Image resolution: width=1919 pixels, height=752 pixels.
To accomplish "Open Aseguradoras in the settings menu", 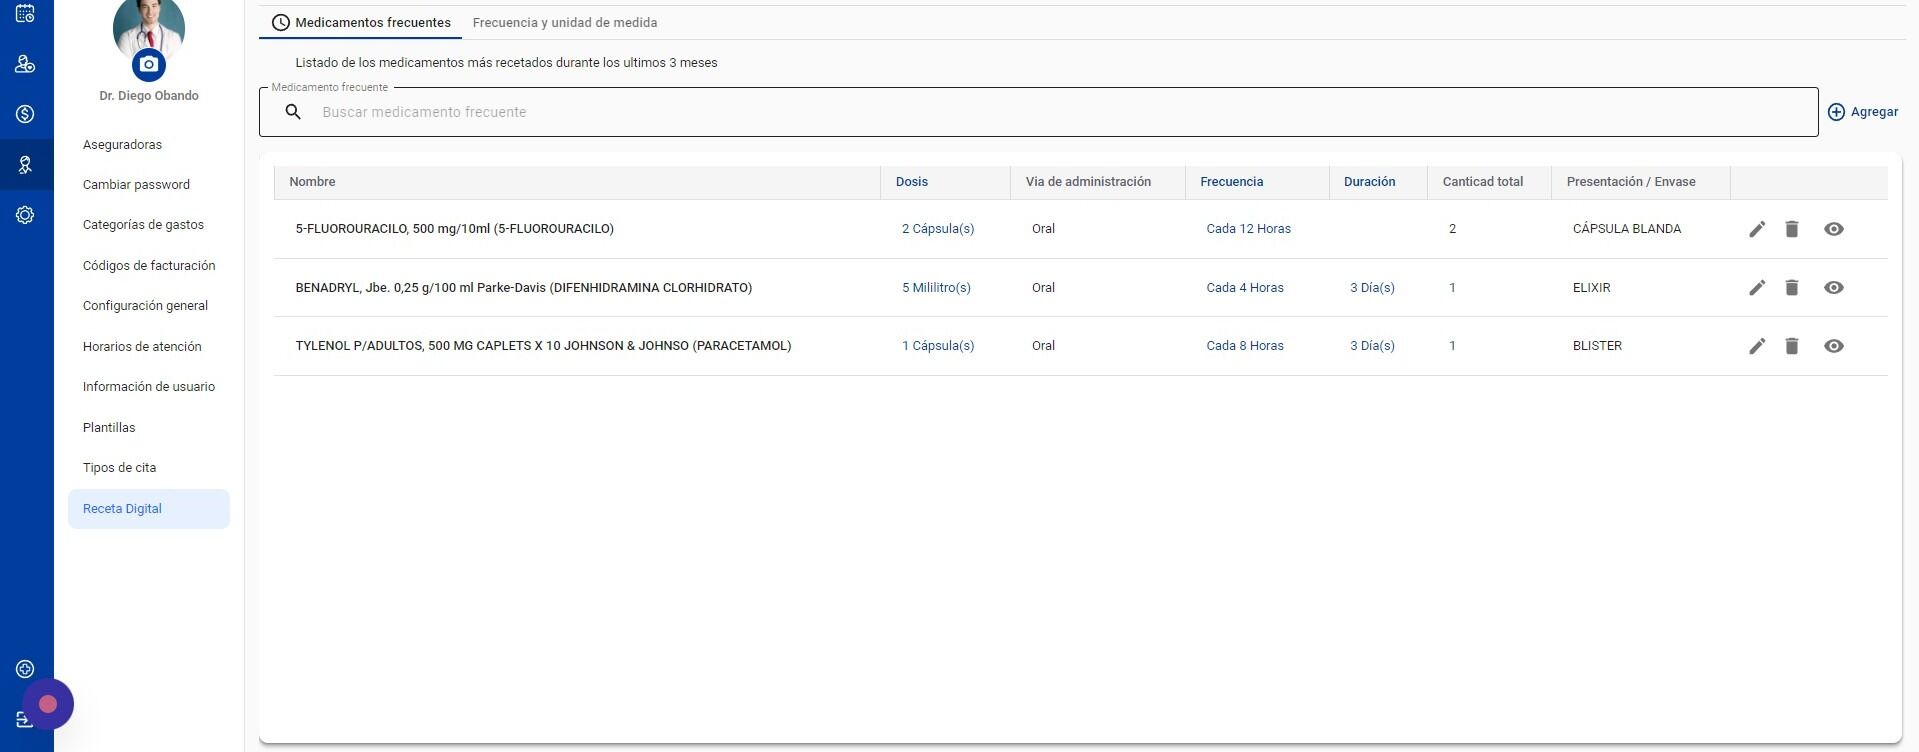I will point(122,145).
